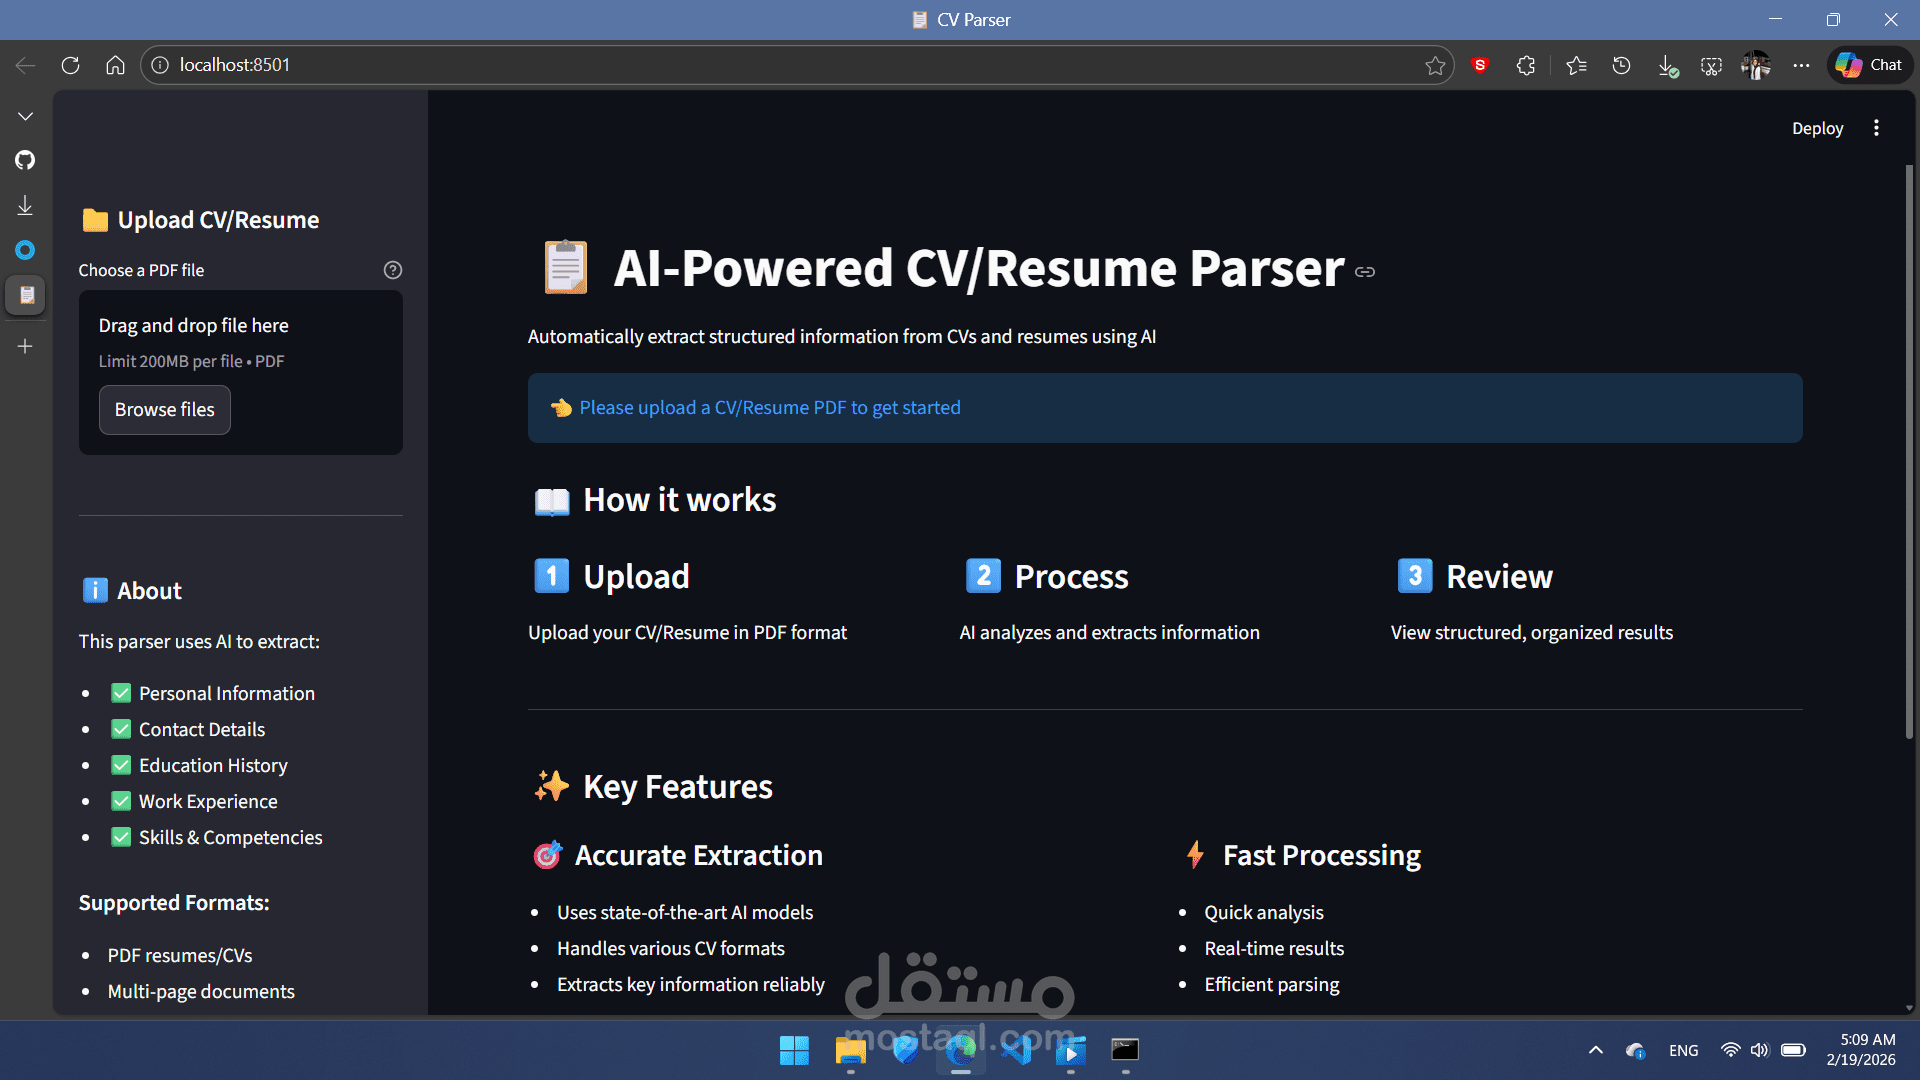Click the help icon beside Choose a PDF file

pyautogui.click(x=392, y=270)
